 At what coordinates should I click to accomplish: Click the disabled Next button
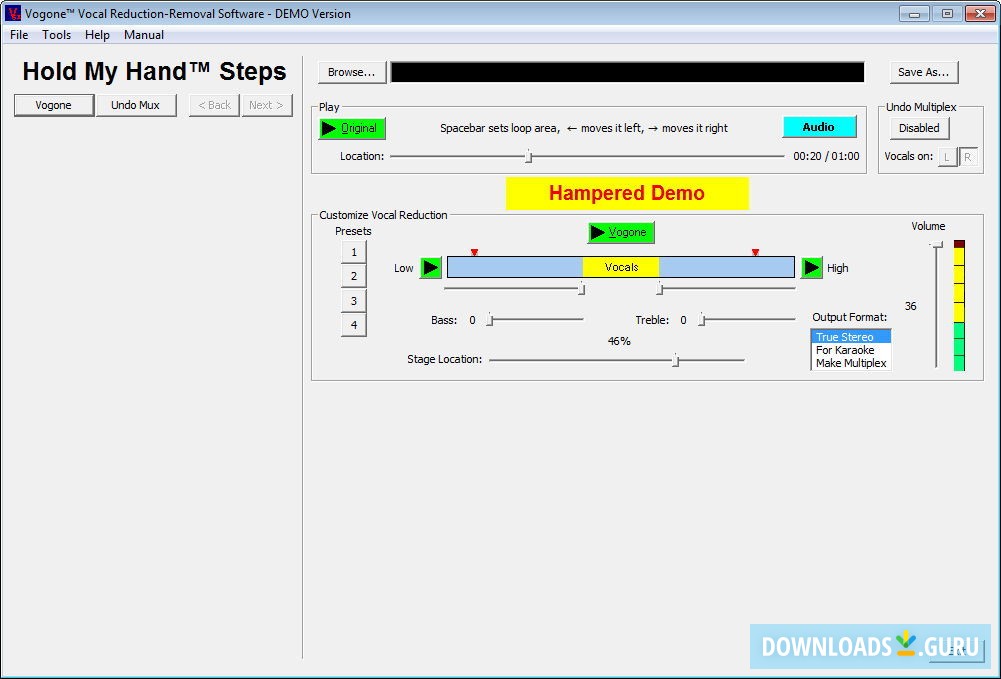tap(267, 105)
